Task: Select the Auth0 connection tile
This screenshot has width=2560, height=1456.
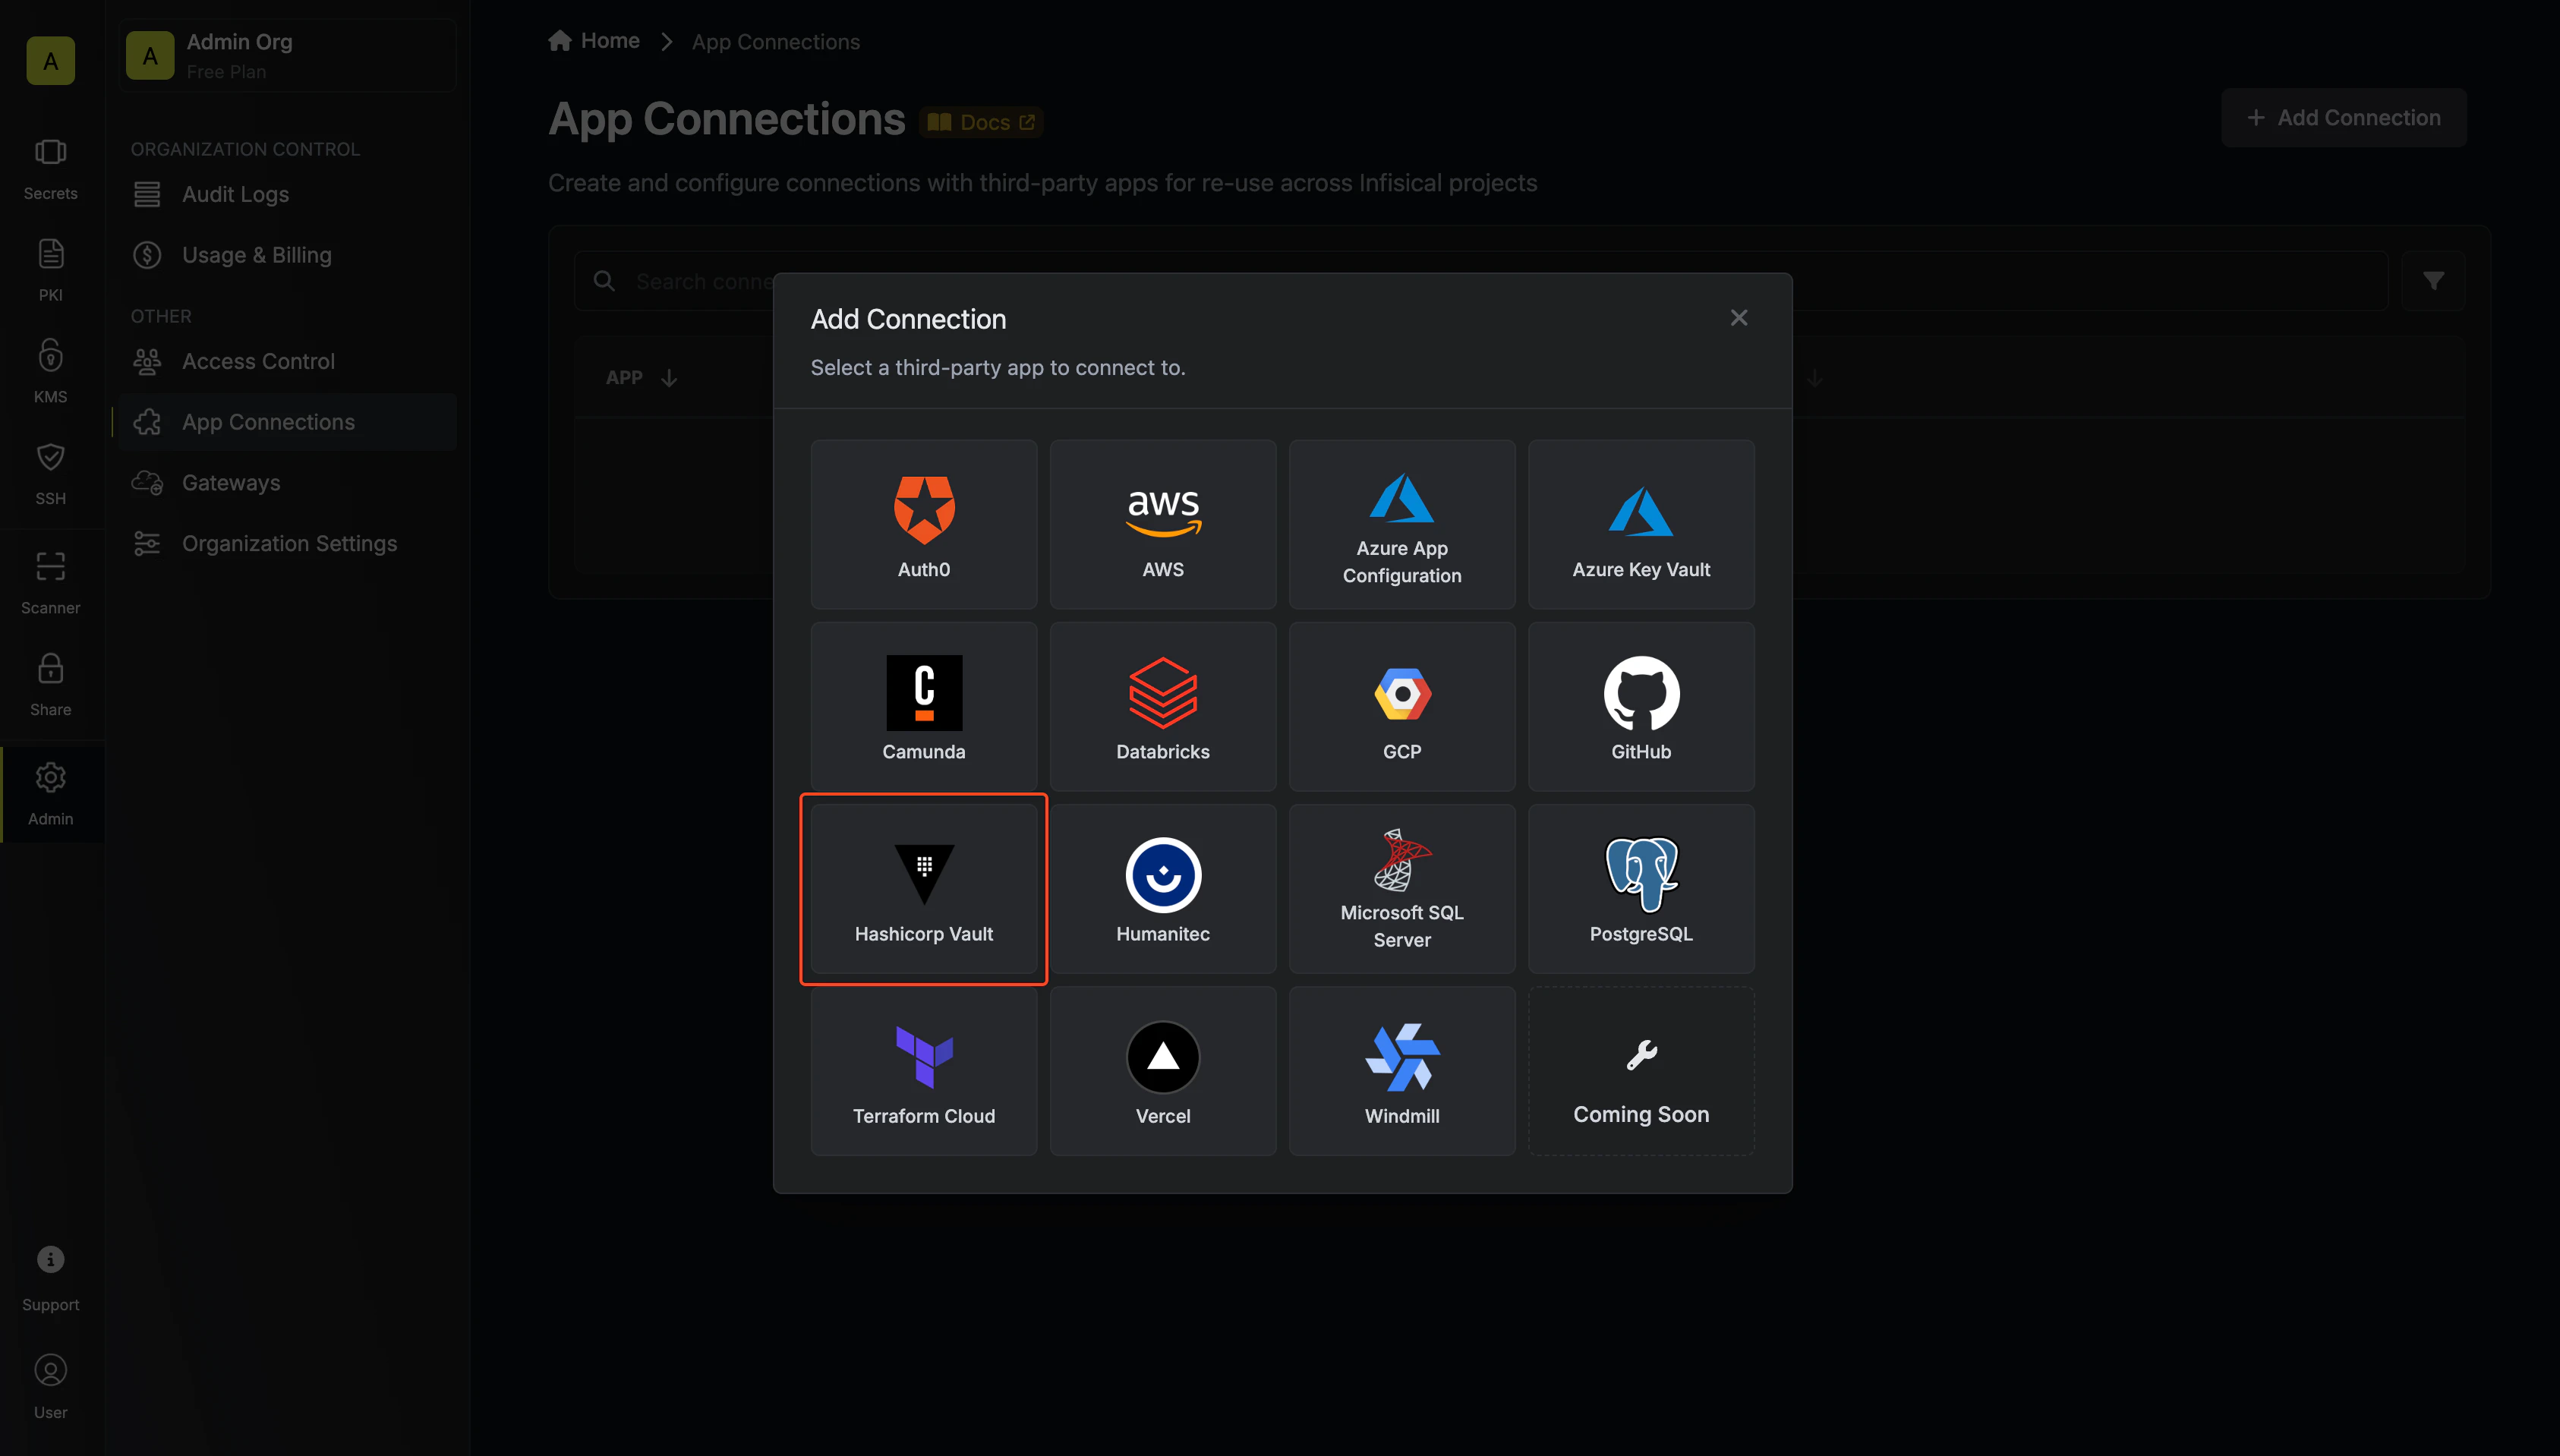Action: tap(923, 524)
